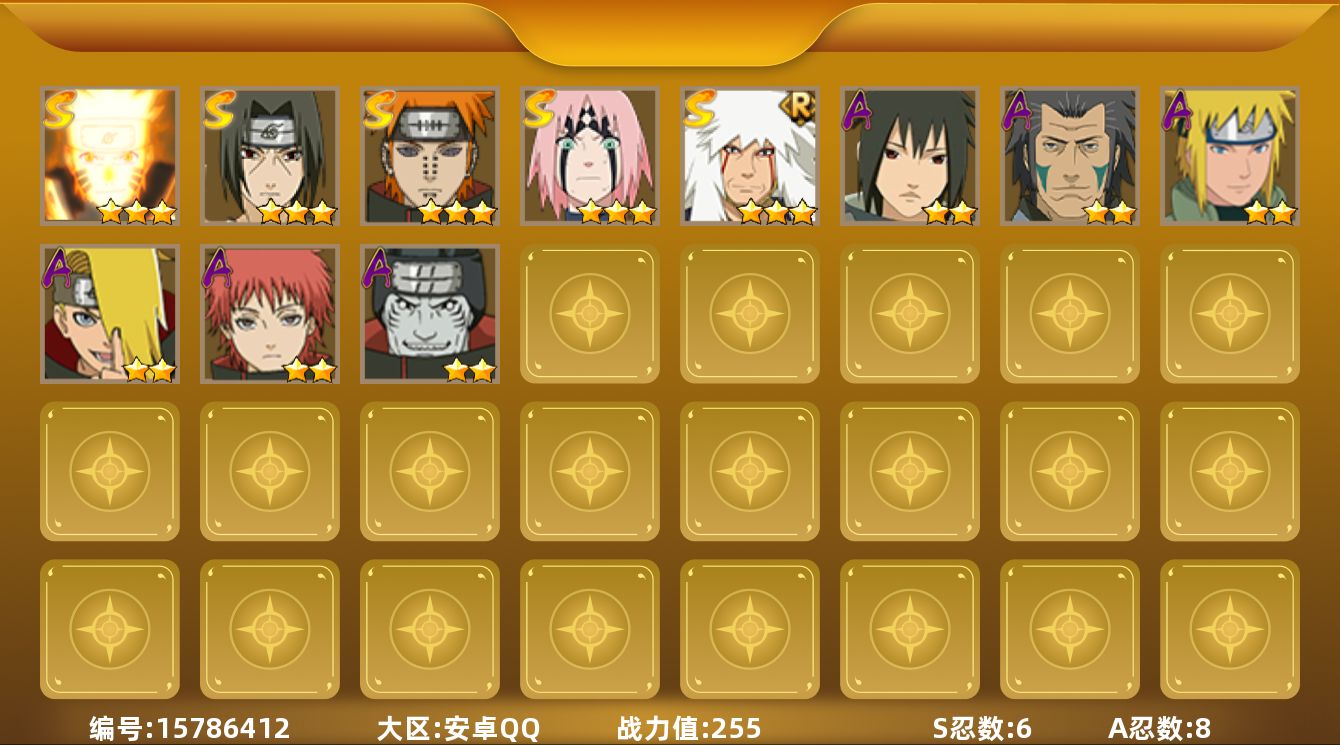1340x745 pixels.
Task: Open the white-haired S-rank ninja card
Action: coord(750,155)
